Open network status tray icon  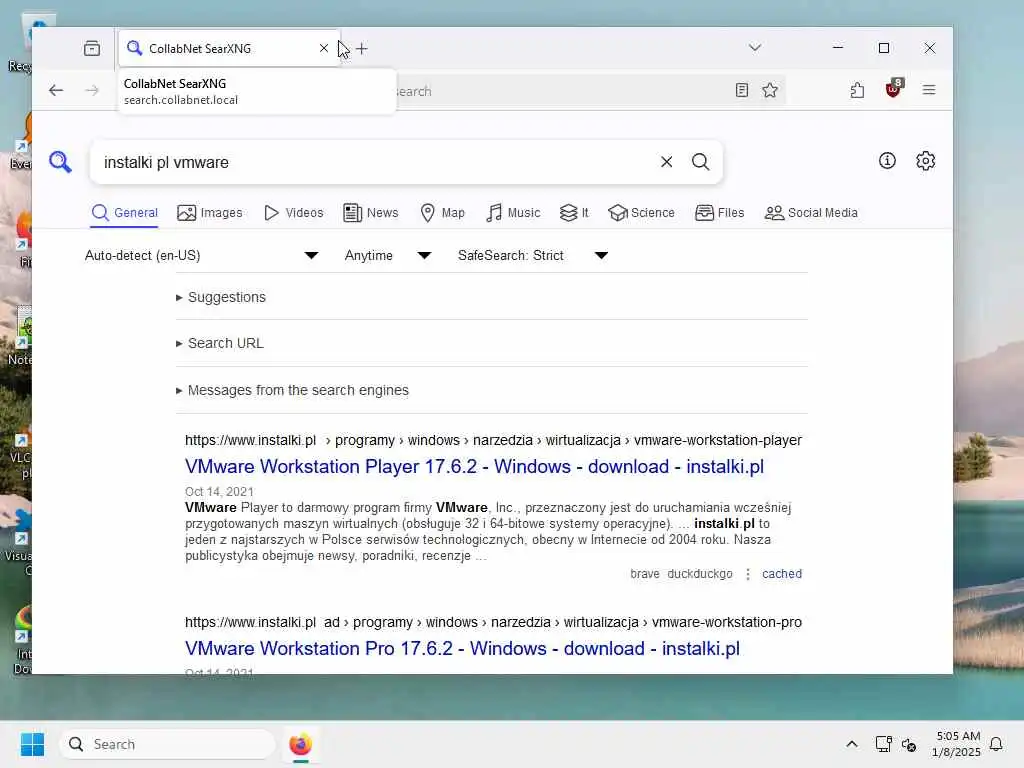coord(883,744)
